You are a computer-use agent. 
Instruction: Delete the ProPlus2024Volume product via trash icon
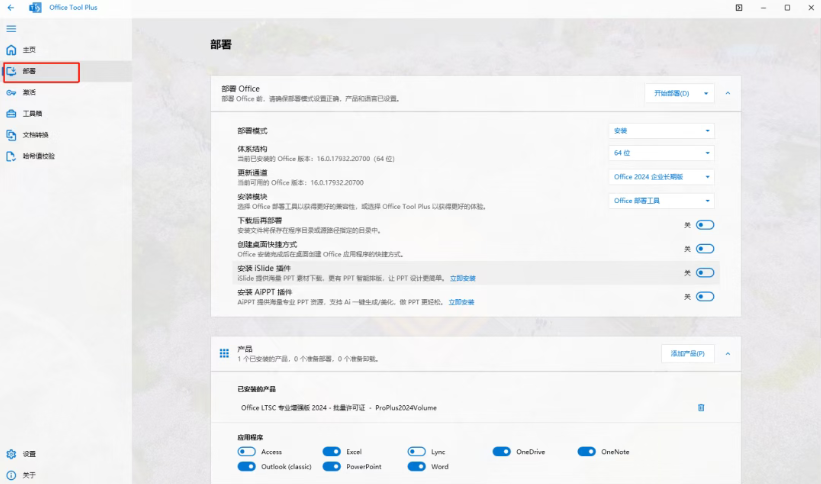(701, 408)
